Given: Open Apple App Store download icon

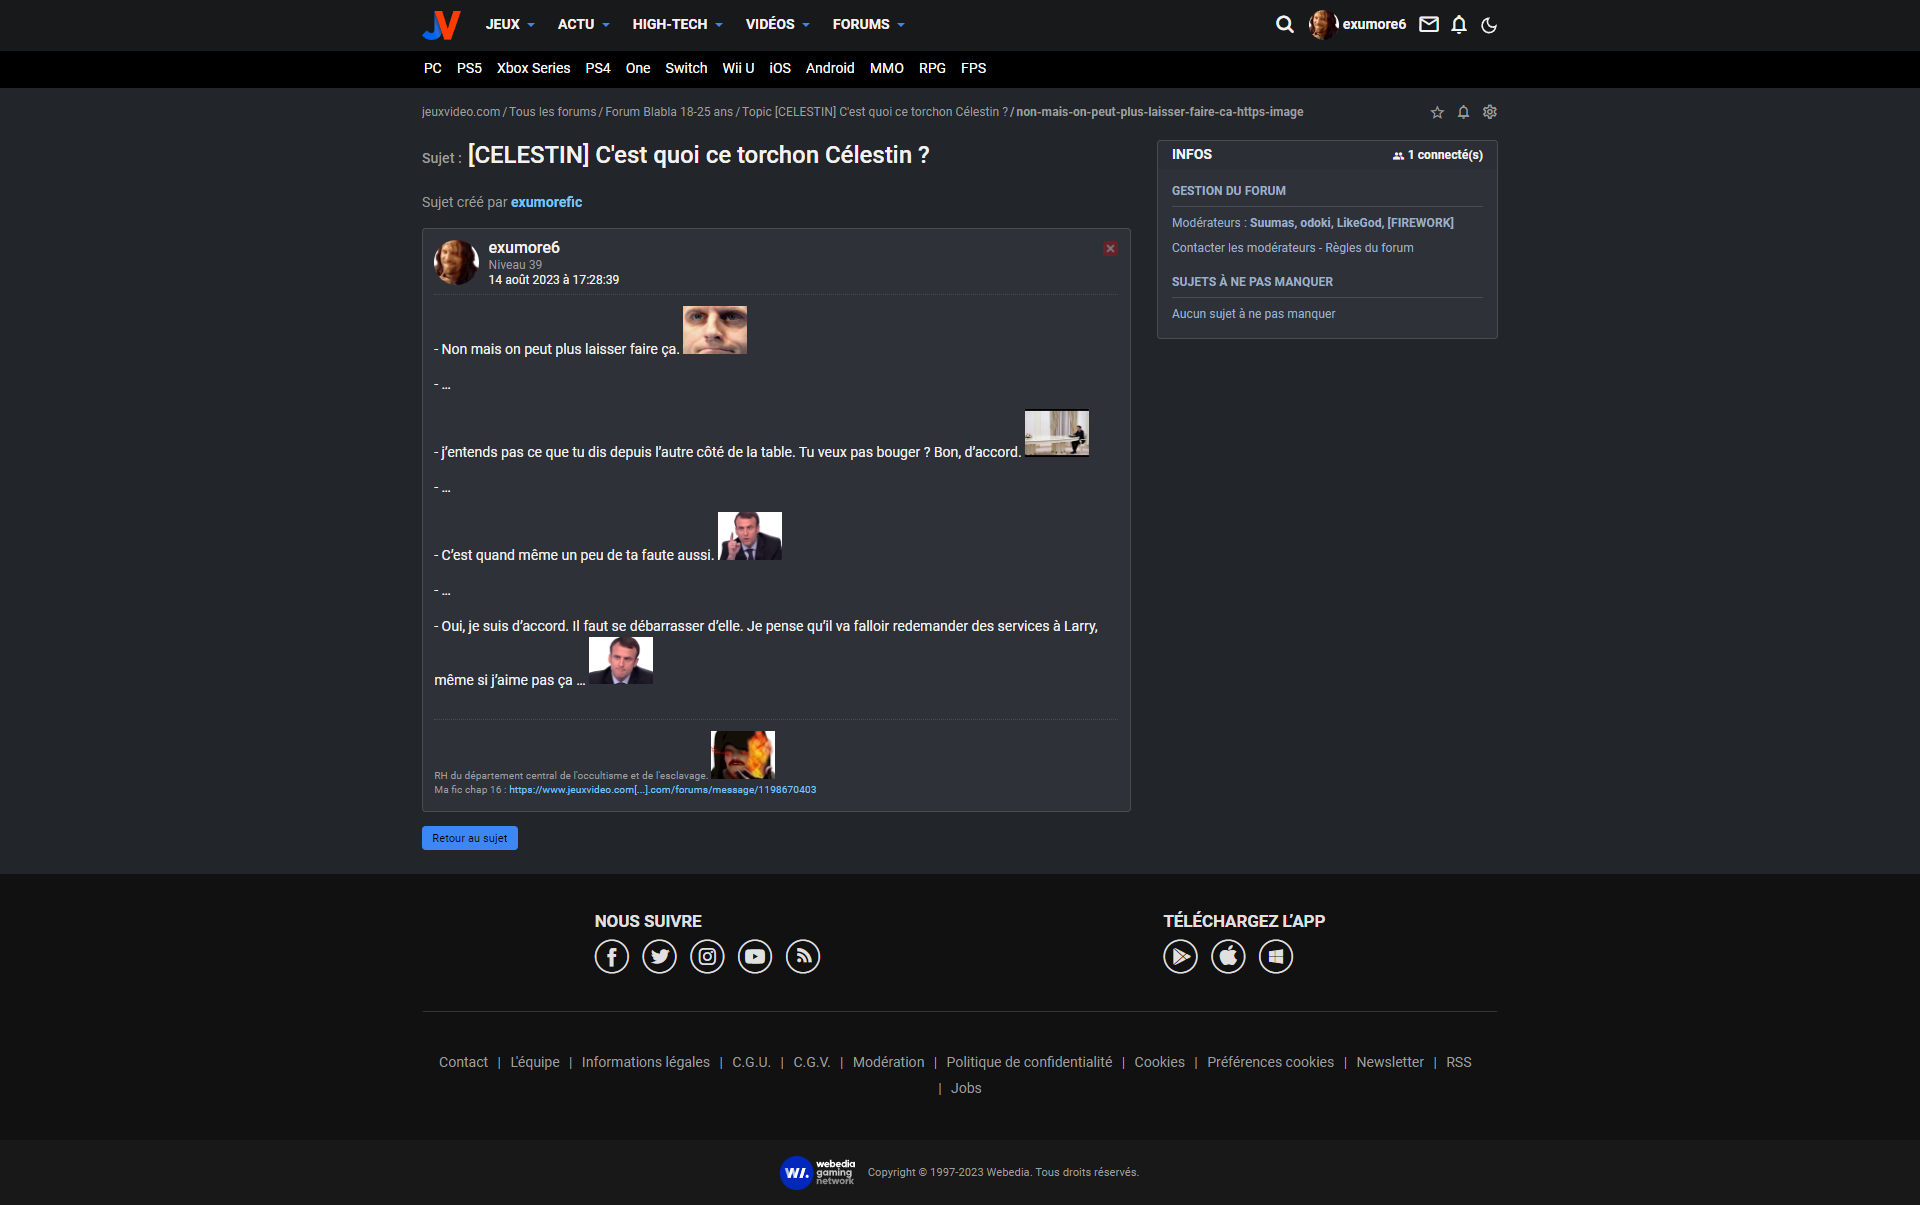Looking at the screenshot, I should coord(1228,957).
